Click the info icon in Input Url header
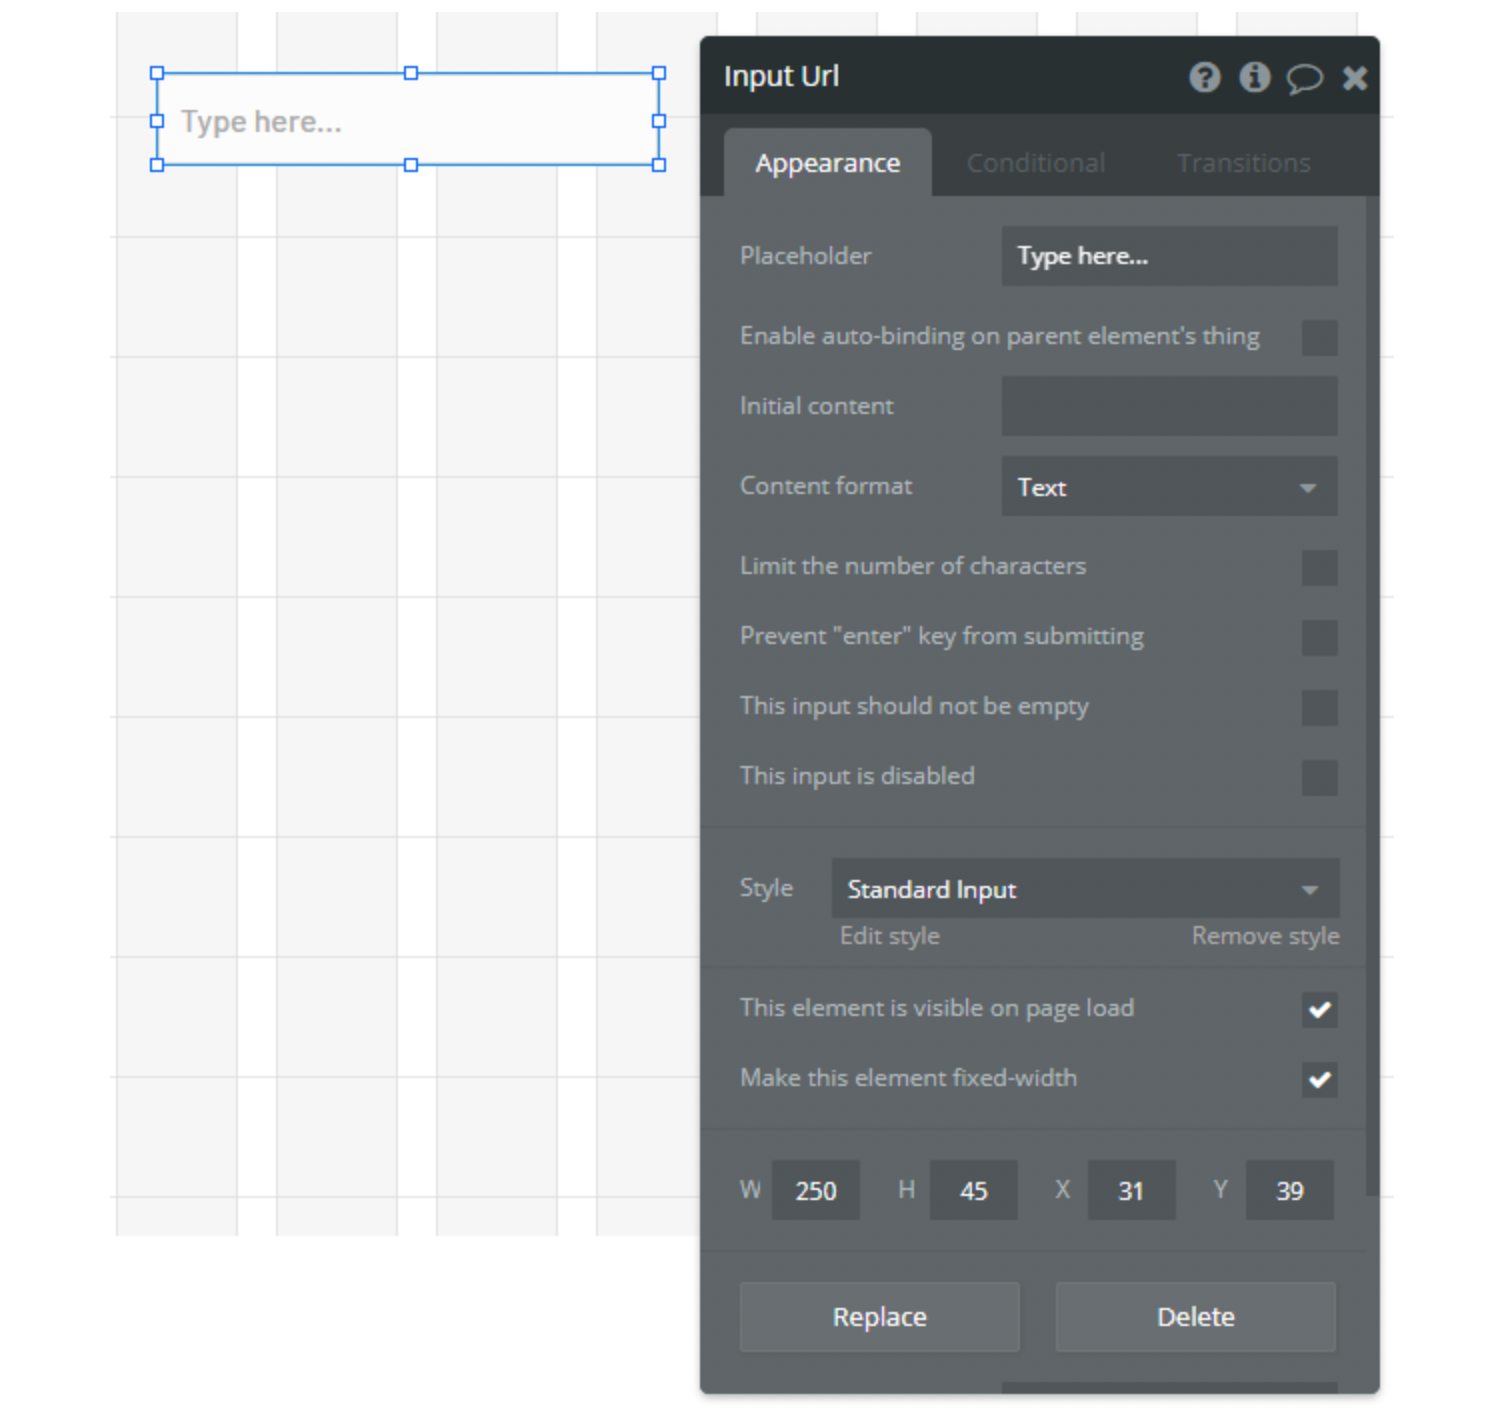This screenshot has height=1408, width=1500. click(1254, 77)
